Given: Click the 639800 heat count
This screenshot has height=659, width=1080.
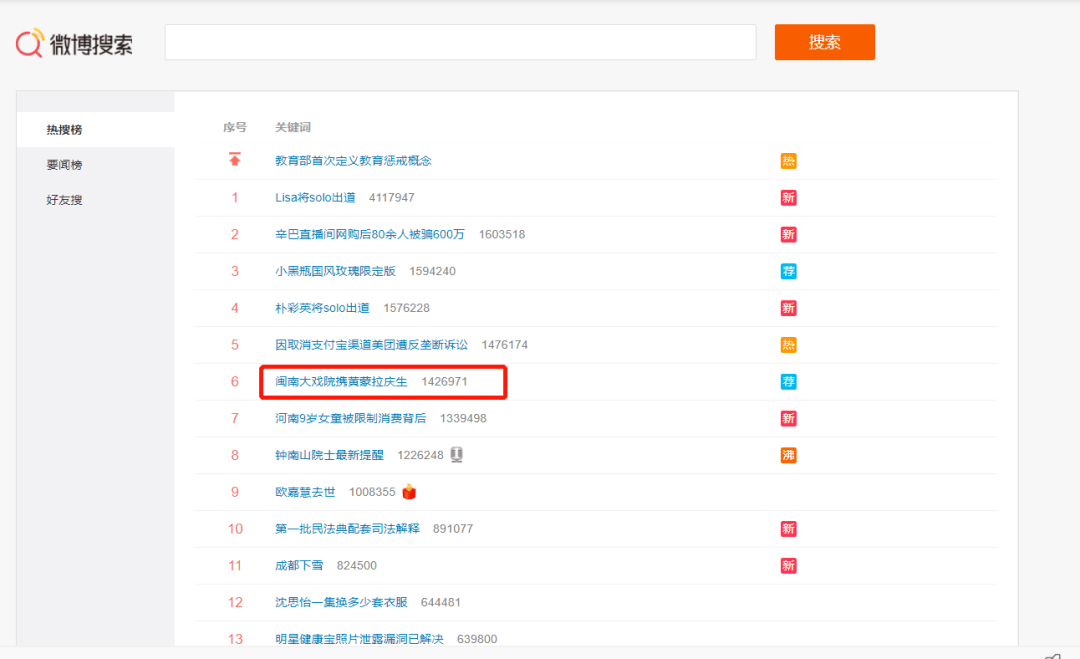Looking at the screenshot, I should (x=477, y=639).
